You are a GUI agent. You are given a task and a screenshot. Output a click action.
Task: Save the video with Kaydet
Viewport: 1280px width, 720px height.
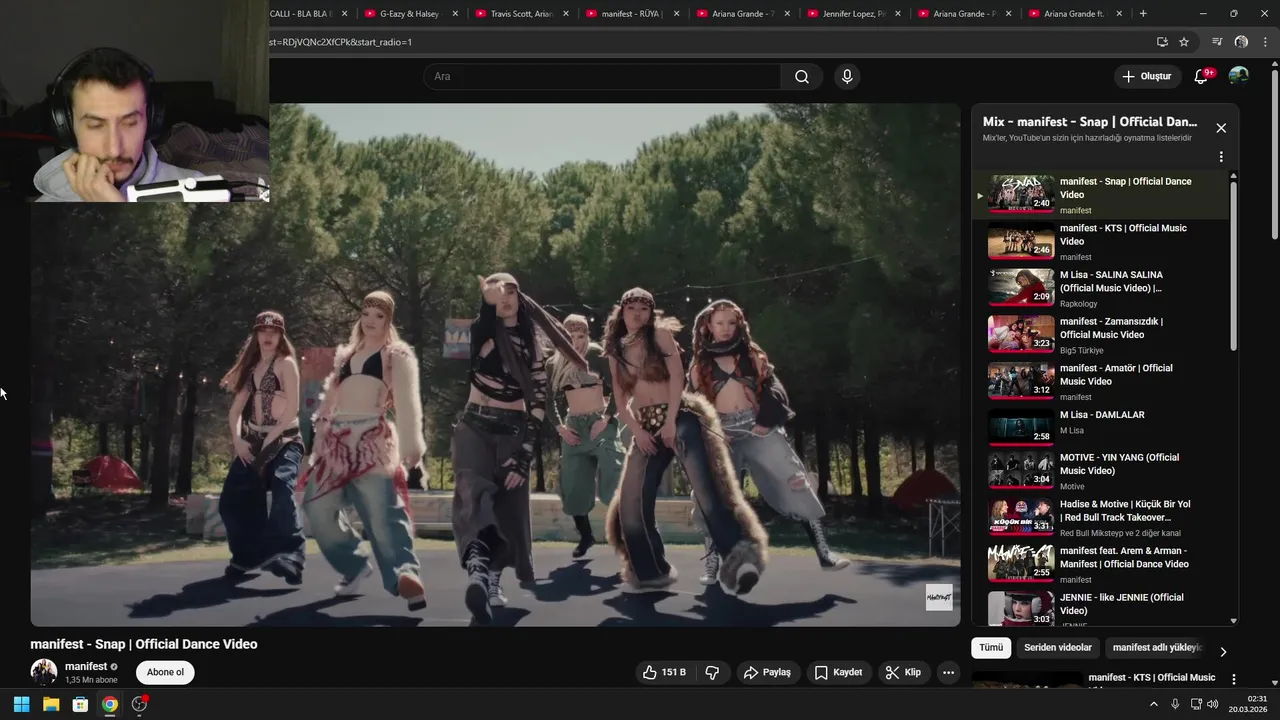pyautogui.click(x=838, y=672)
